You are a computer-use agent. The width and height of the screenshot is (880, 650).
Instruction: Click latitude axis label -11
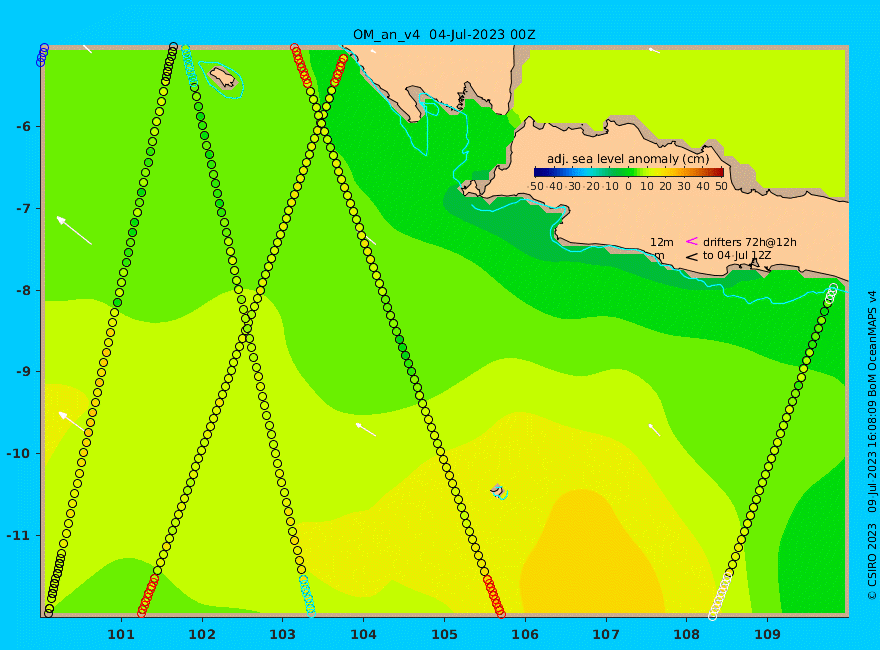pos(19,535)
